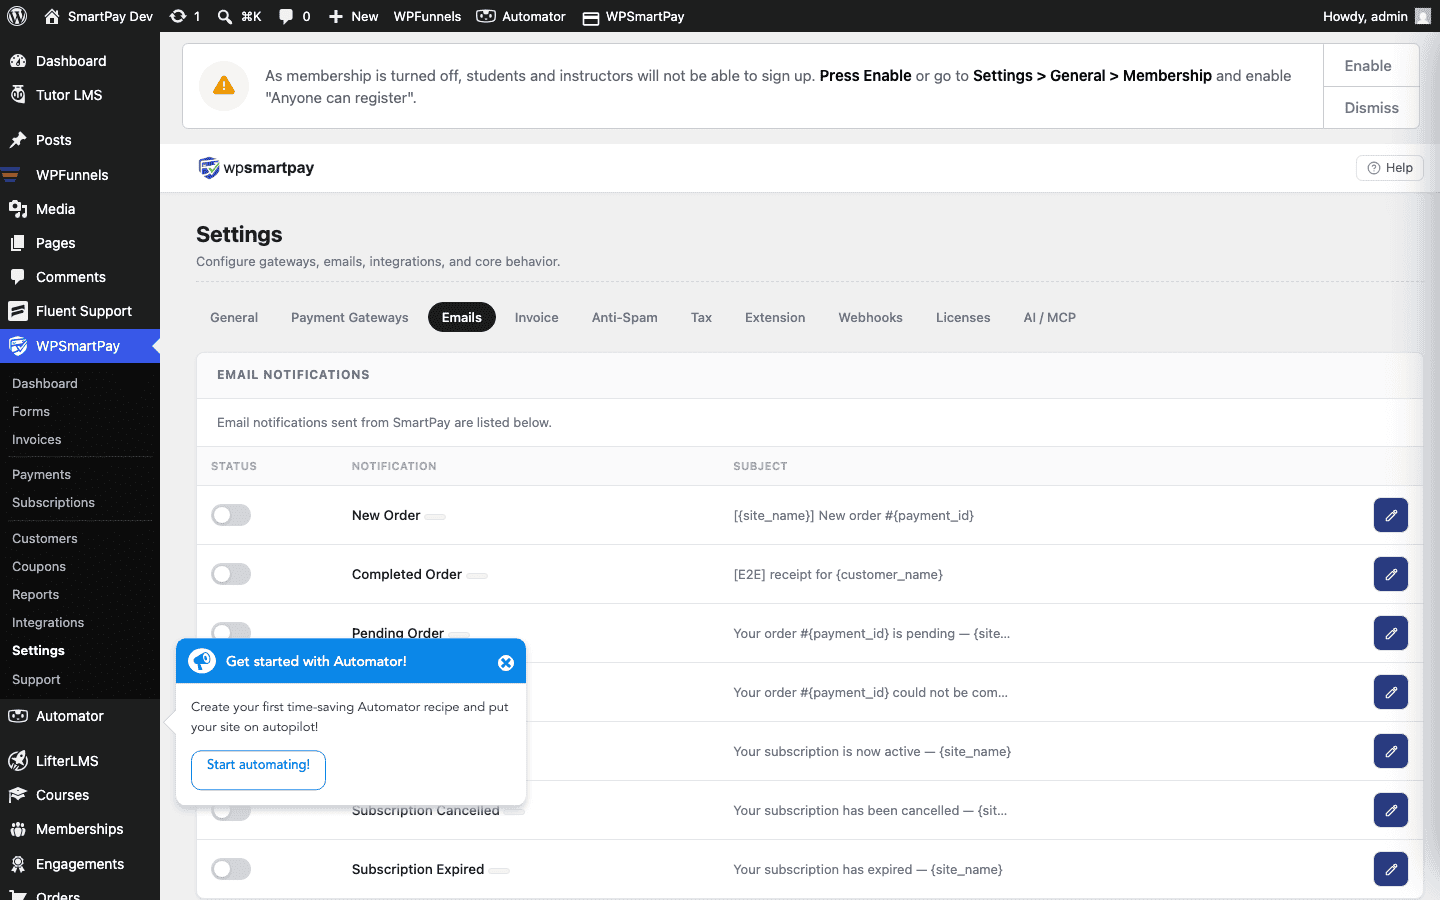Open LifterLMS in the sidebar
This screenshot has height=900, width=1440.
[x=80, y=761]
